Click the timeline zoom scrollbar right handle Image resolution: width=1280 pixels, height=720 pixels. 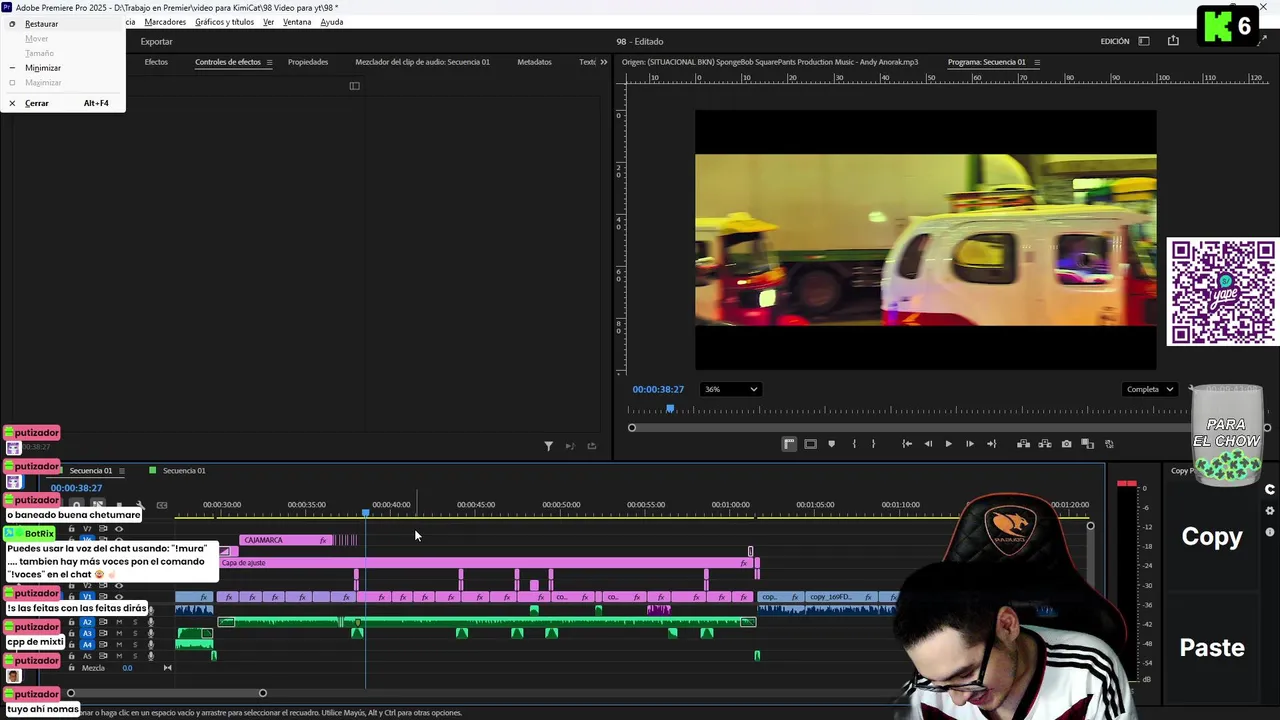pyautogui.click(x=263, y=693)
